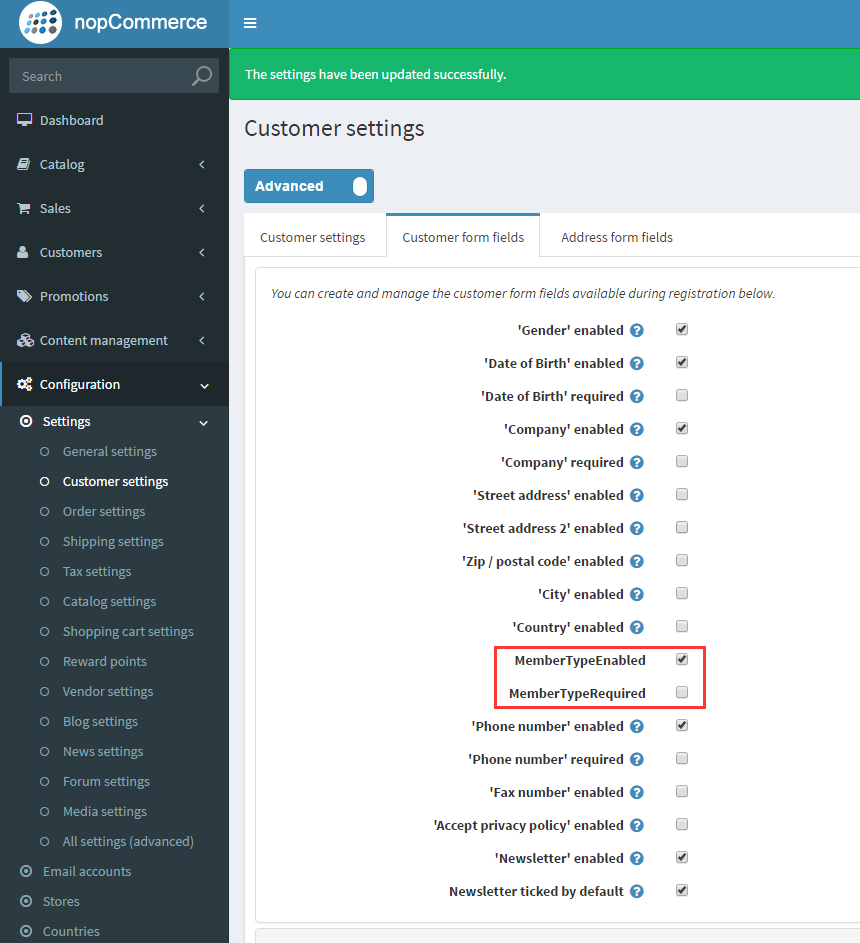Screen dimensions: 860x943
Task: Open Reward points settings
Action: point(105,662)
